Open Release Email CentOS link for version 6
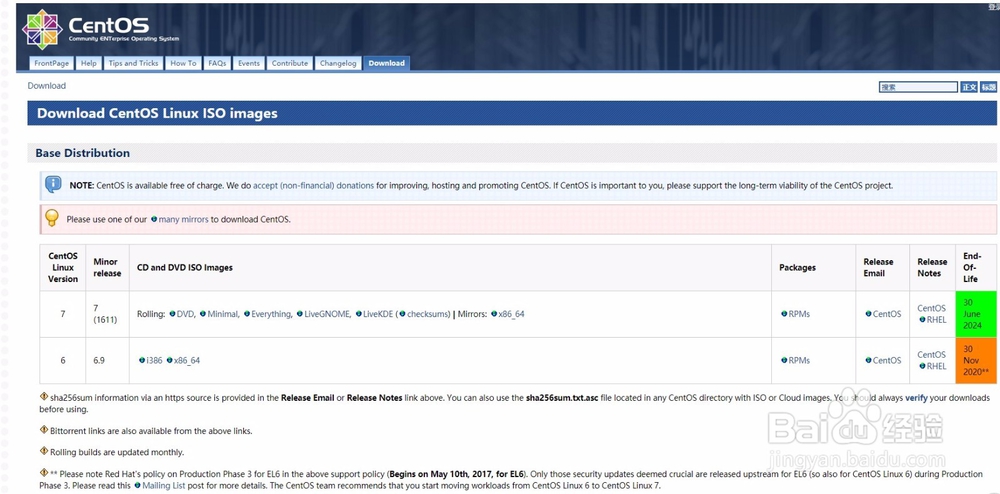 point(887,360)
